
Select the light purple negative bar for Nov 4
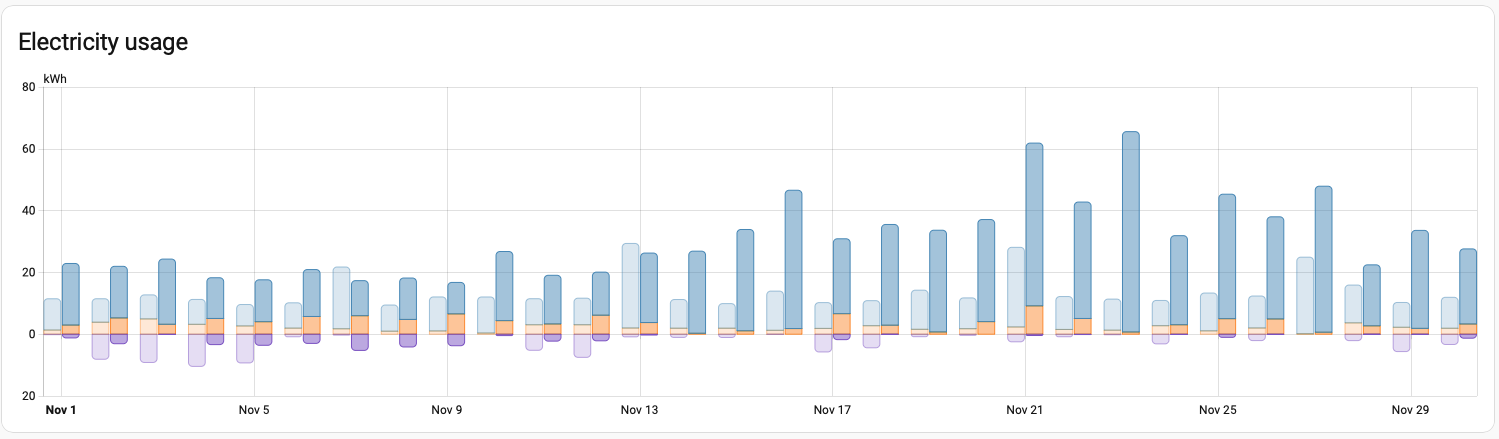(x=197, y=350)
